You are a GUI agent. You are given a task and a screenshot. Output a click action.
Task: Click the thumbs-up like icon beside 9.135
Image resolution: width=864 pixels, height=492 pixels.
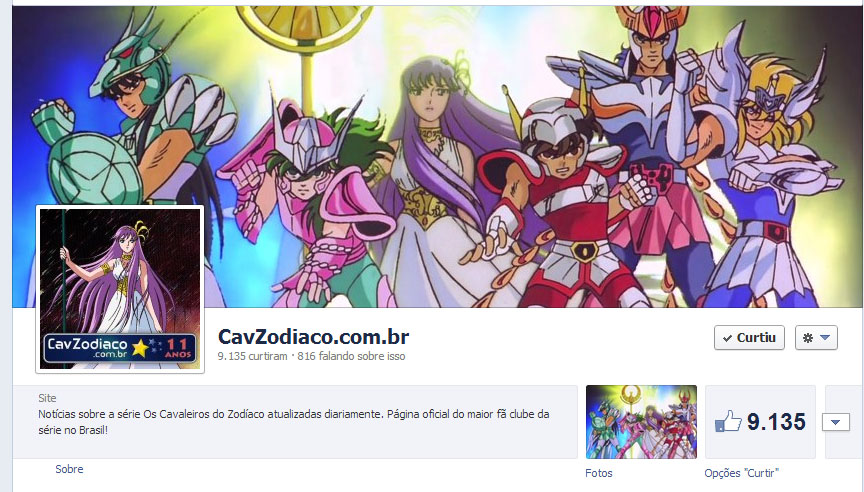tap(728, 421)
